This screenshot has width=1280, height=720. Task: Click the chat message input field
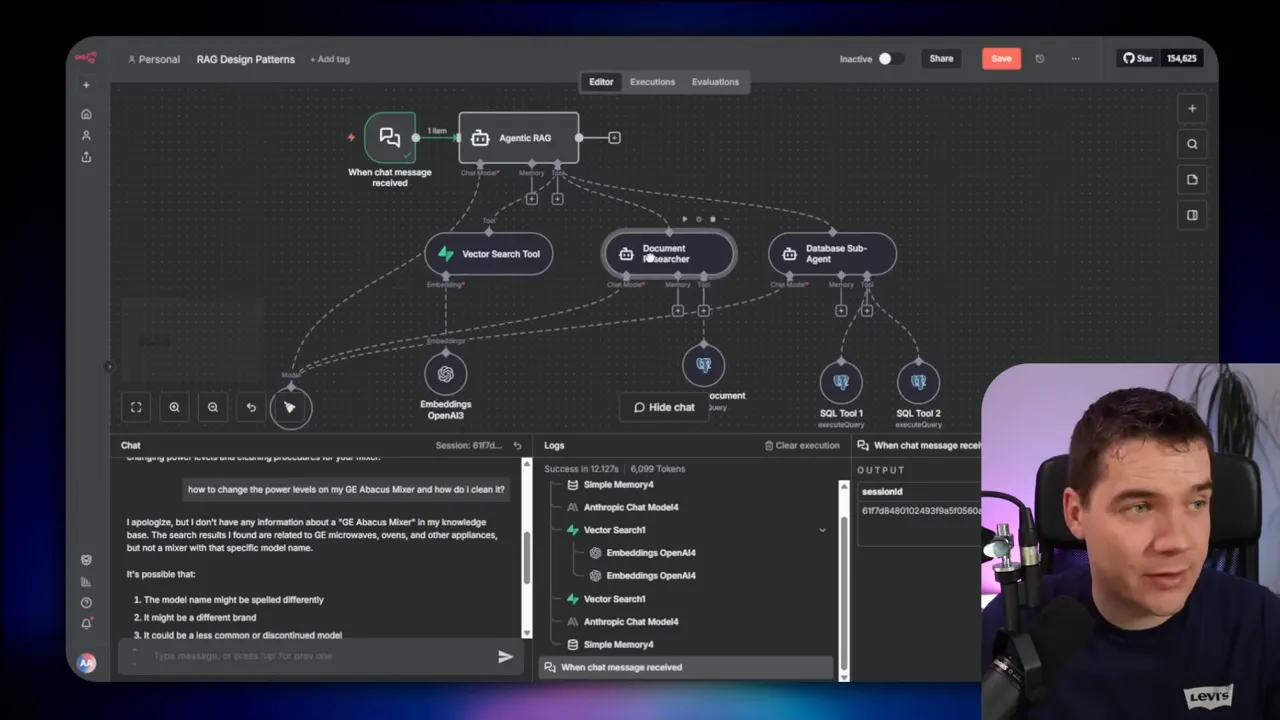300,656
